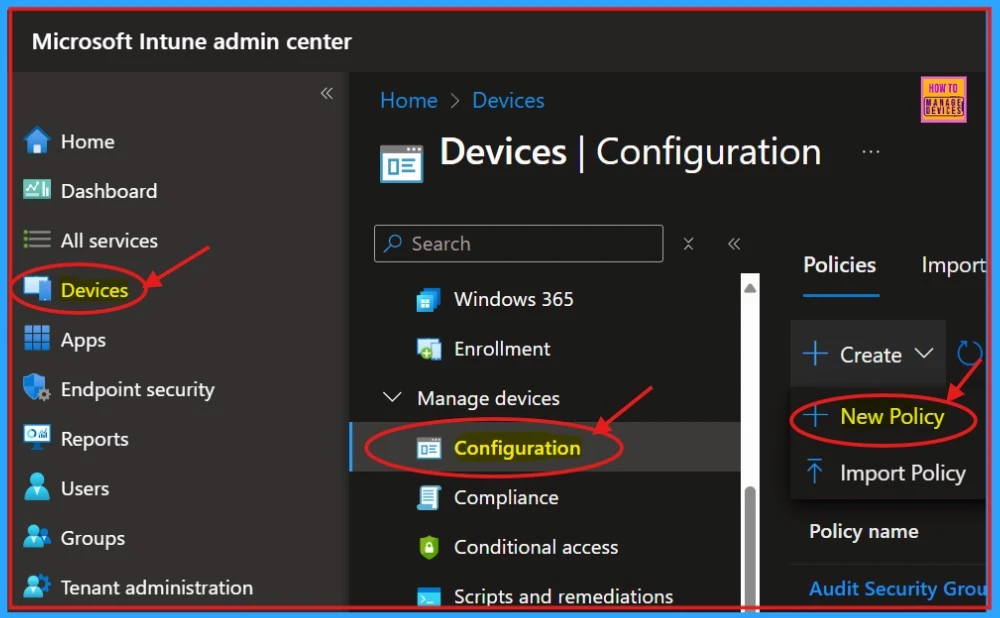Collapse the left navigation sidebar
The image size is (1000, 618).
pyautogui.click(x=327, y=94)
